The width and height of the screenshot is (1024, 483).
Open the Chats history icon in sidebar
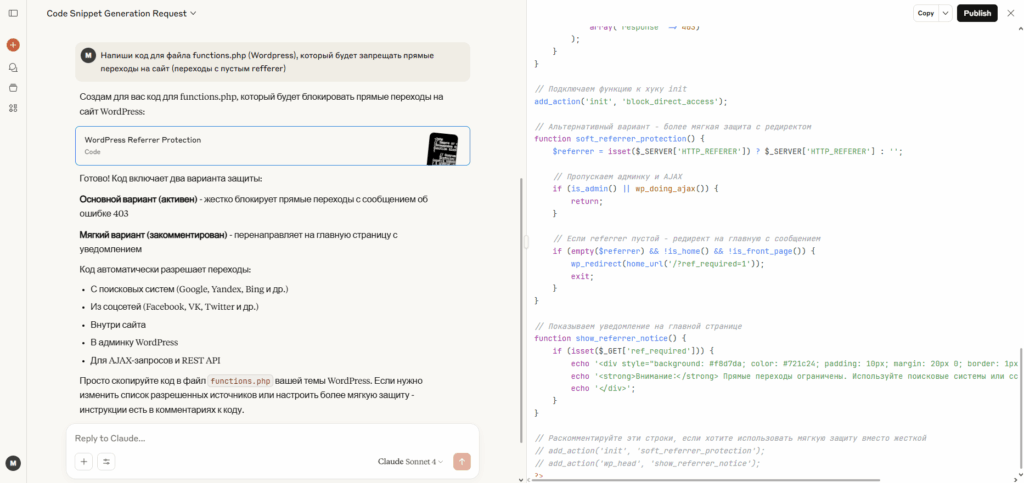(x=13, y=67)
